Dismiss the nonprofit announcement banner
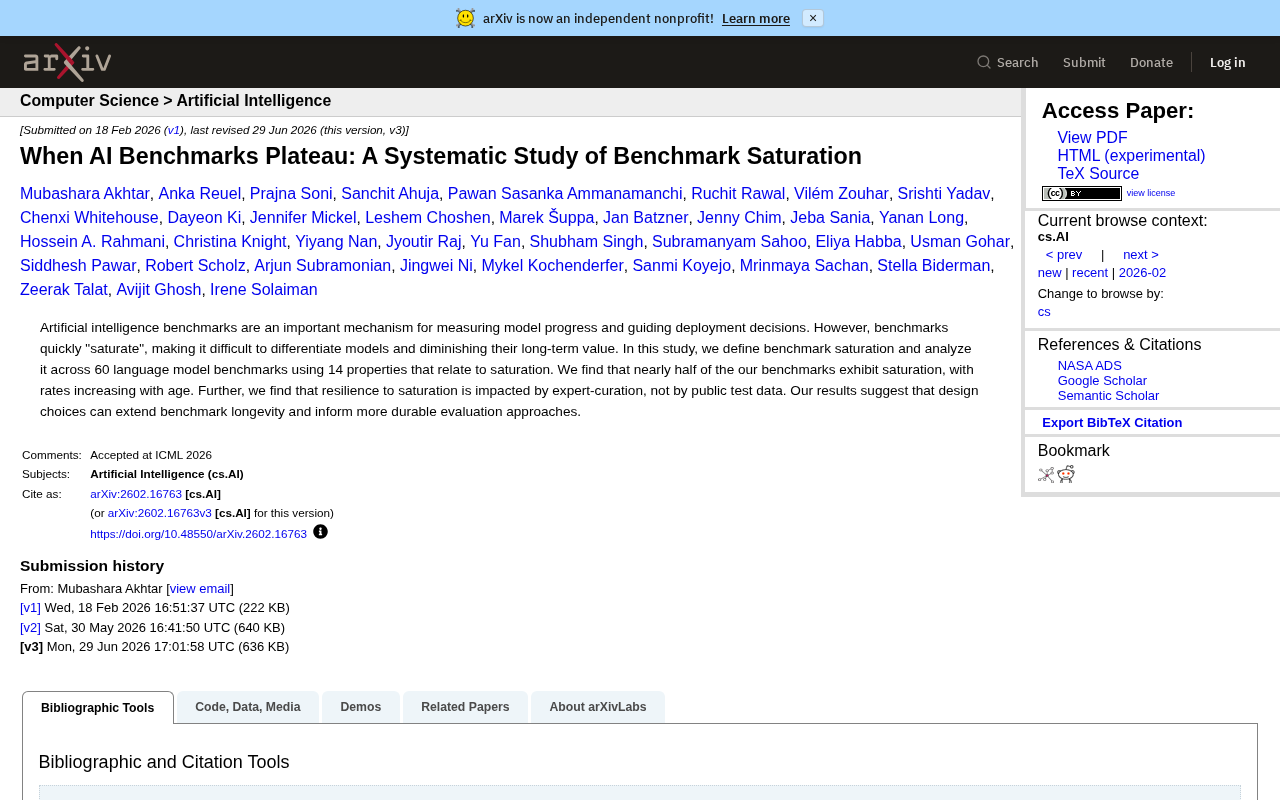This screenshot has height=800, width=1280. 813,18
